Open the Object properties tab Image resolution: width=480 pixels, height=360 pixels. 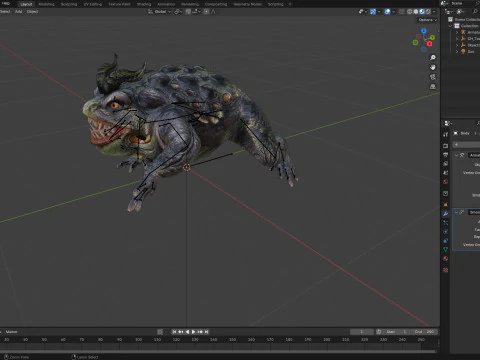[446, 205]
